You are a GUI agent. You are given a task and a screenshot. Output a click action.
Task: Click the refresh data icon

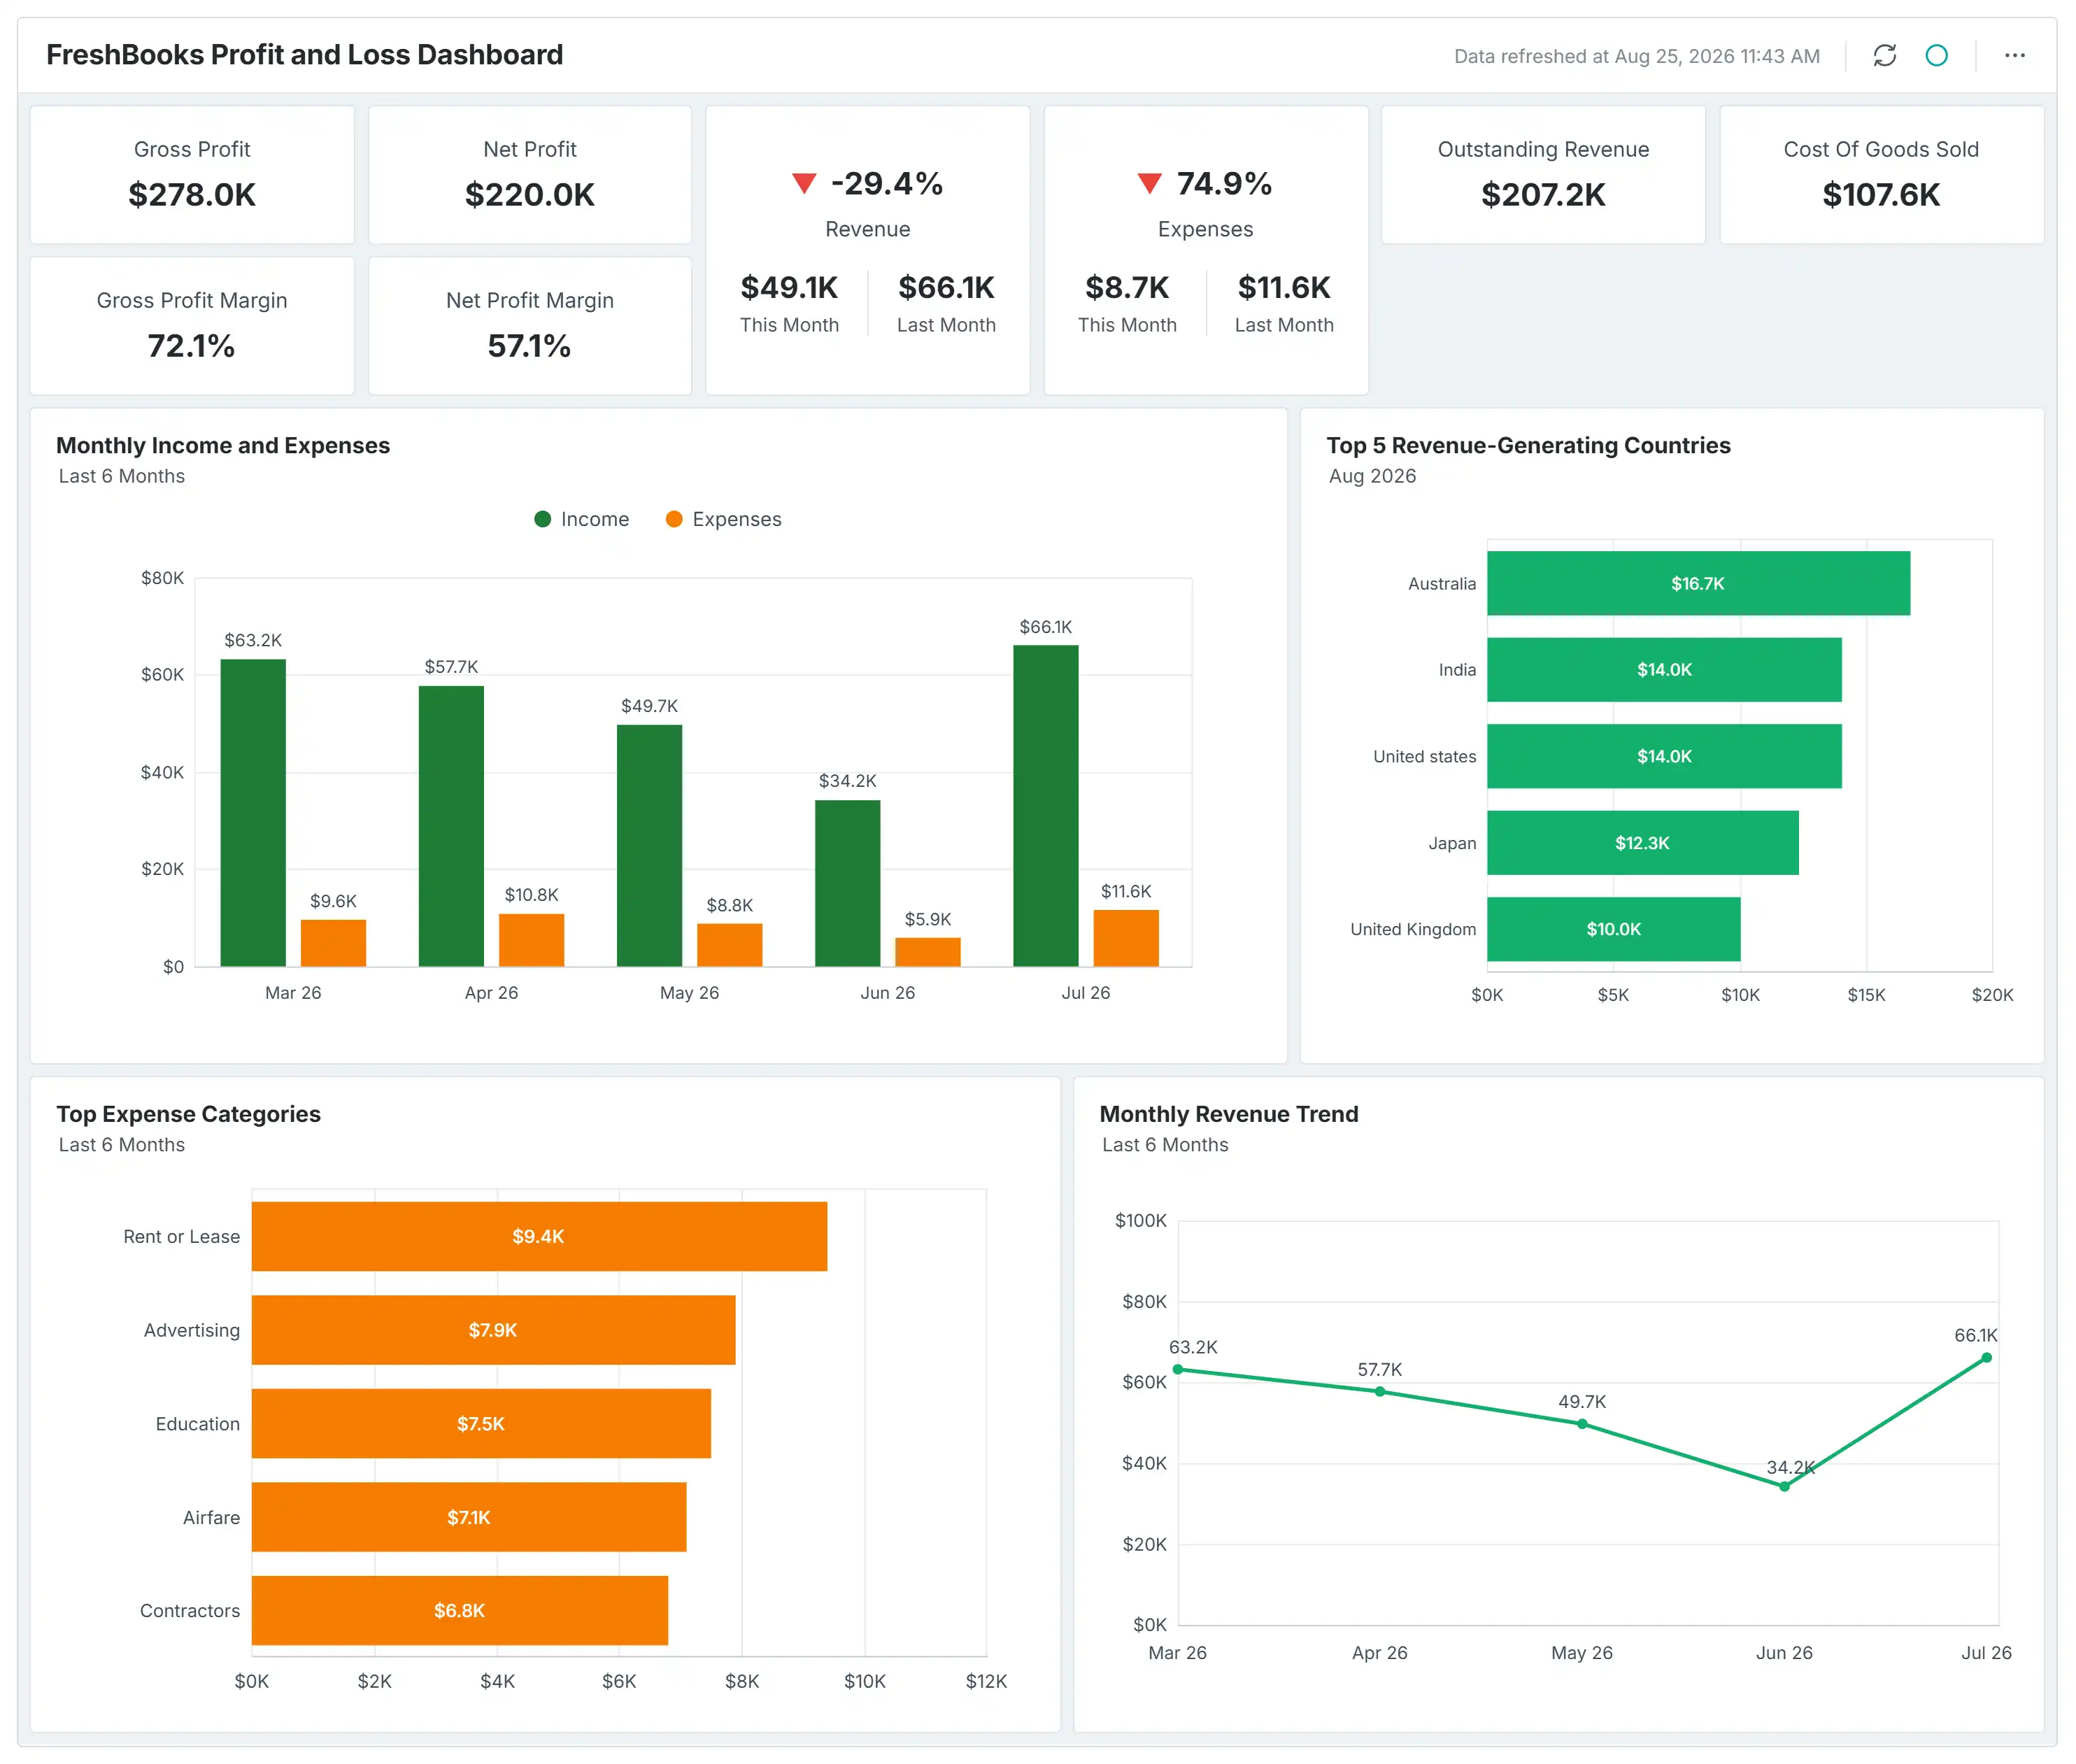(1884, 56)
